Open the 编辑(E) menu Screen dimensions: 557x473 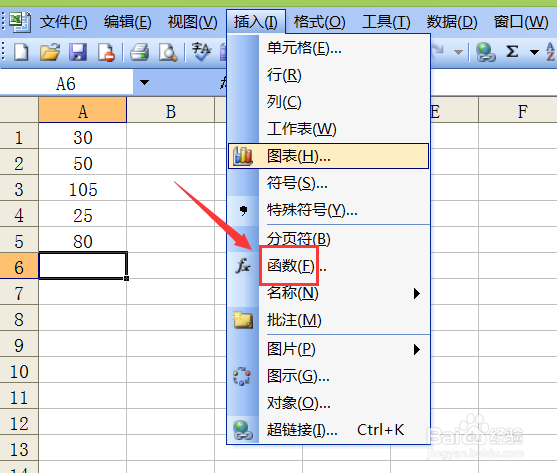point(128,22)
